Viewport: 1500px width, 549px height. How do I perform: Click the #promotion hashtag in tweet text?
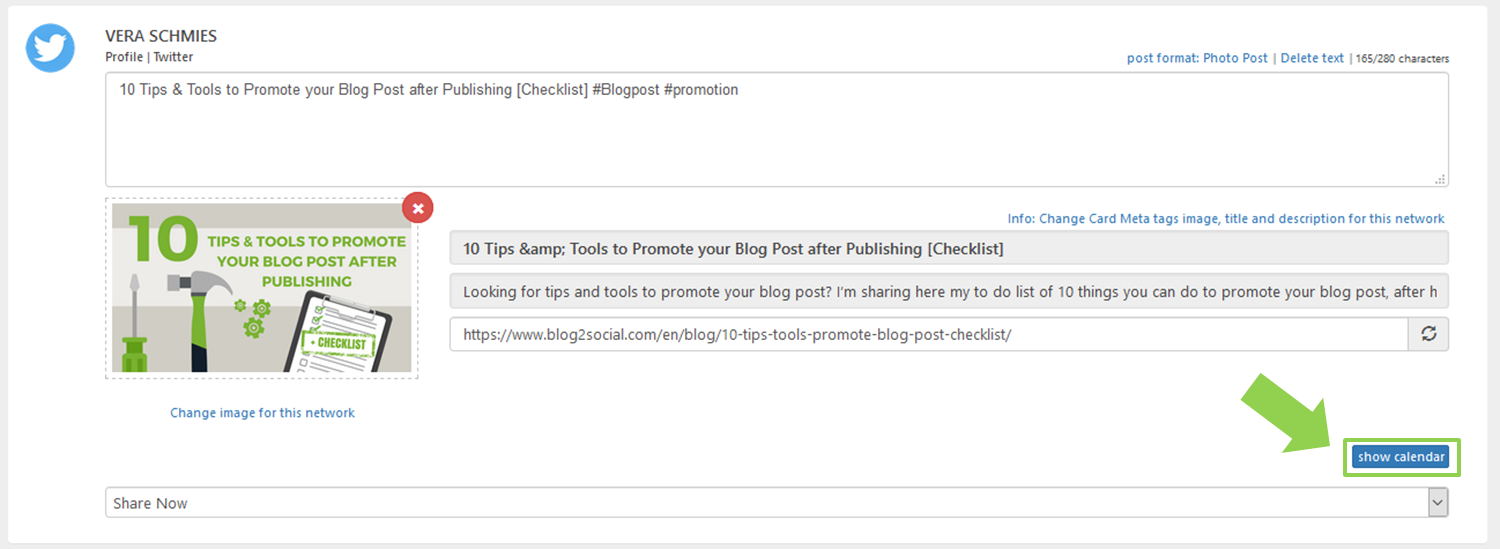point(701,90)
